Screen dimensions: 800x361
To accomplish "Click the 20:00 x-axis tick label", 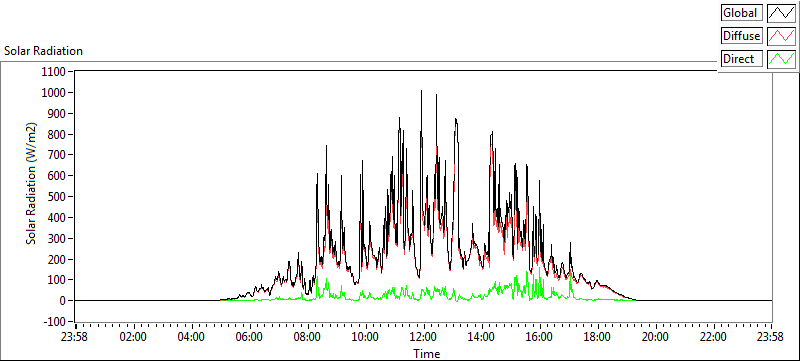I will pos(655,337).
